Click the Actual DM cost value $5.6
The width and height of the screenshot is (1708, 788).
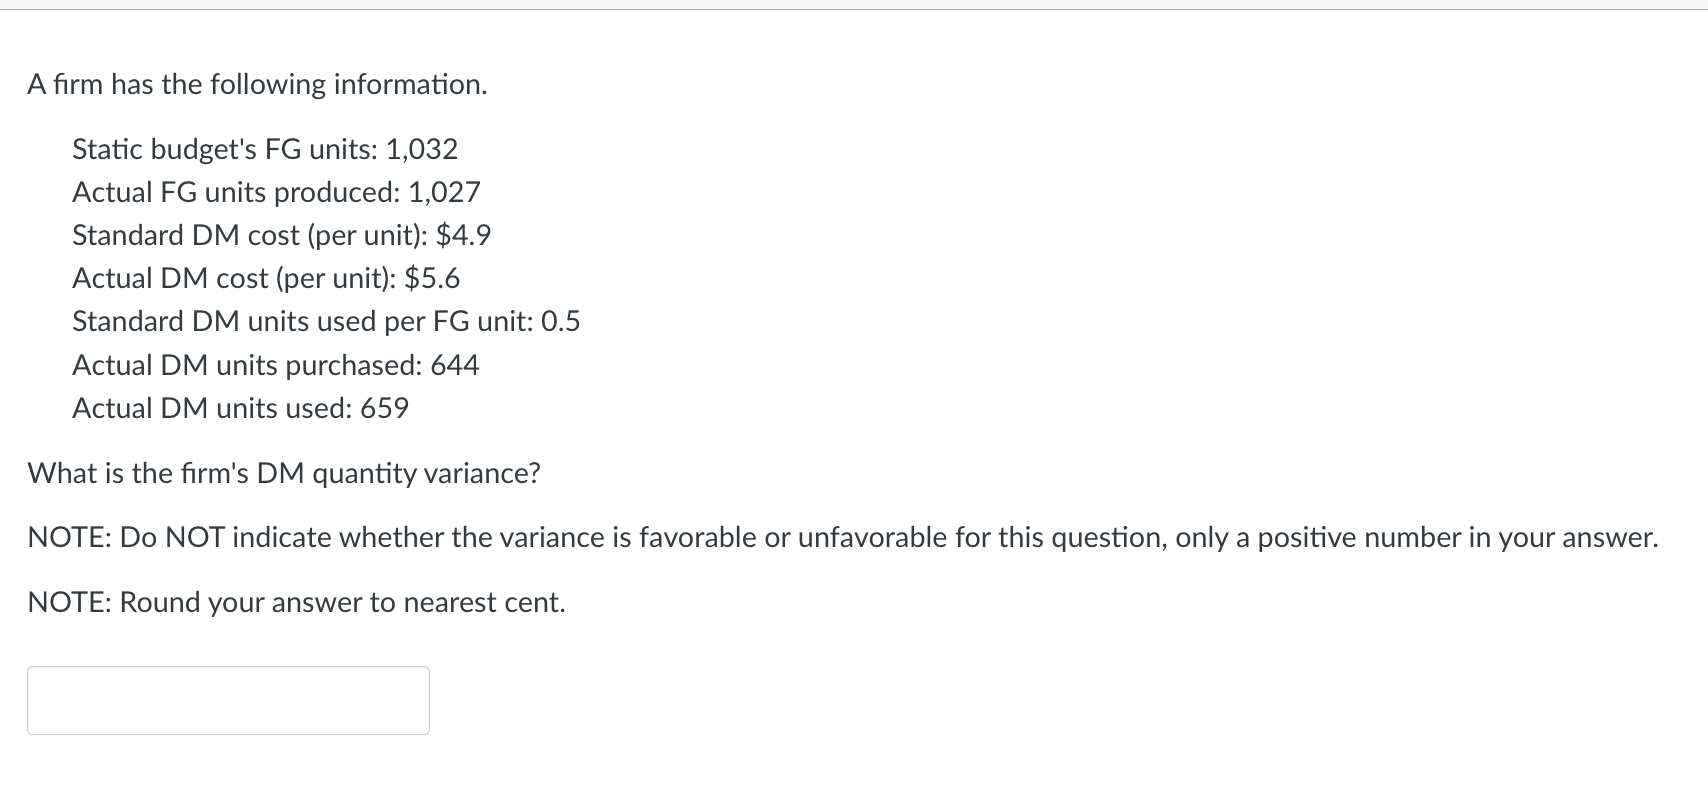click(x=434, y=278)
